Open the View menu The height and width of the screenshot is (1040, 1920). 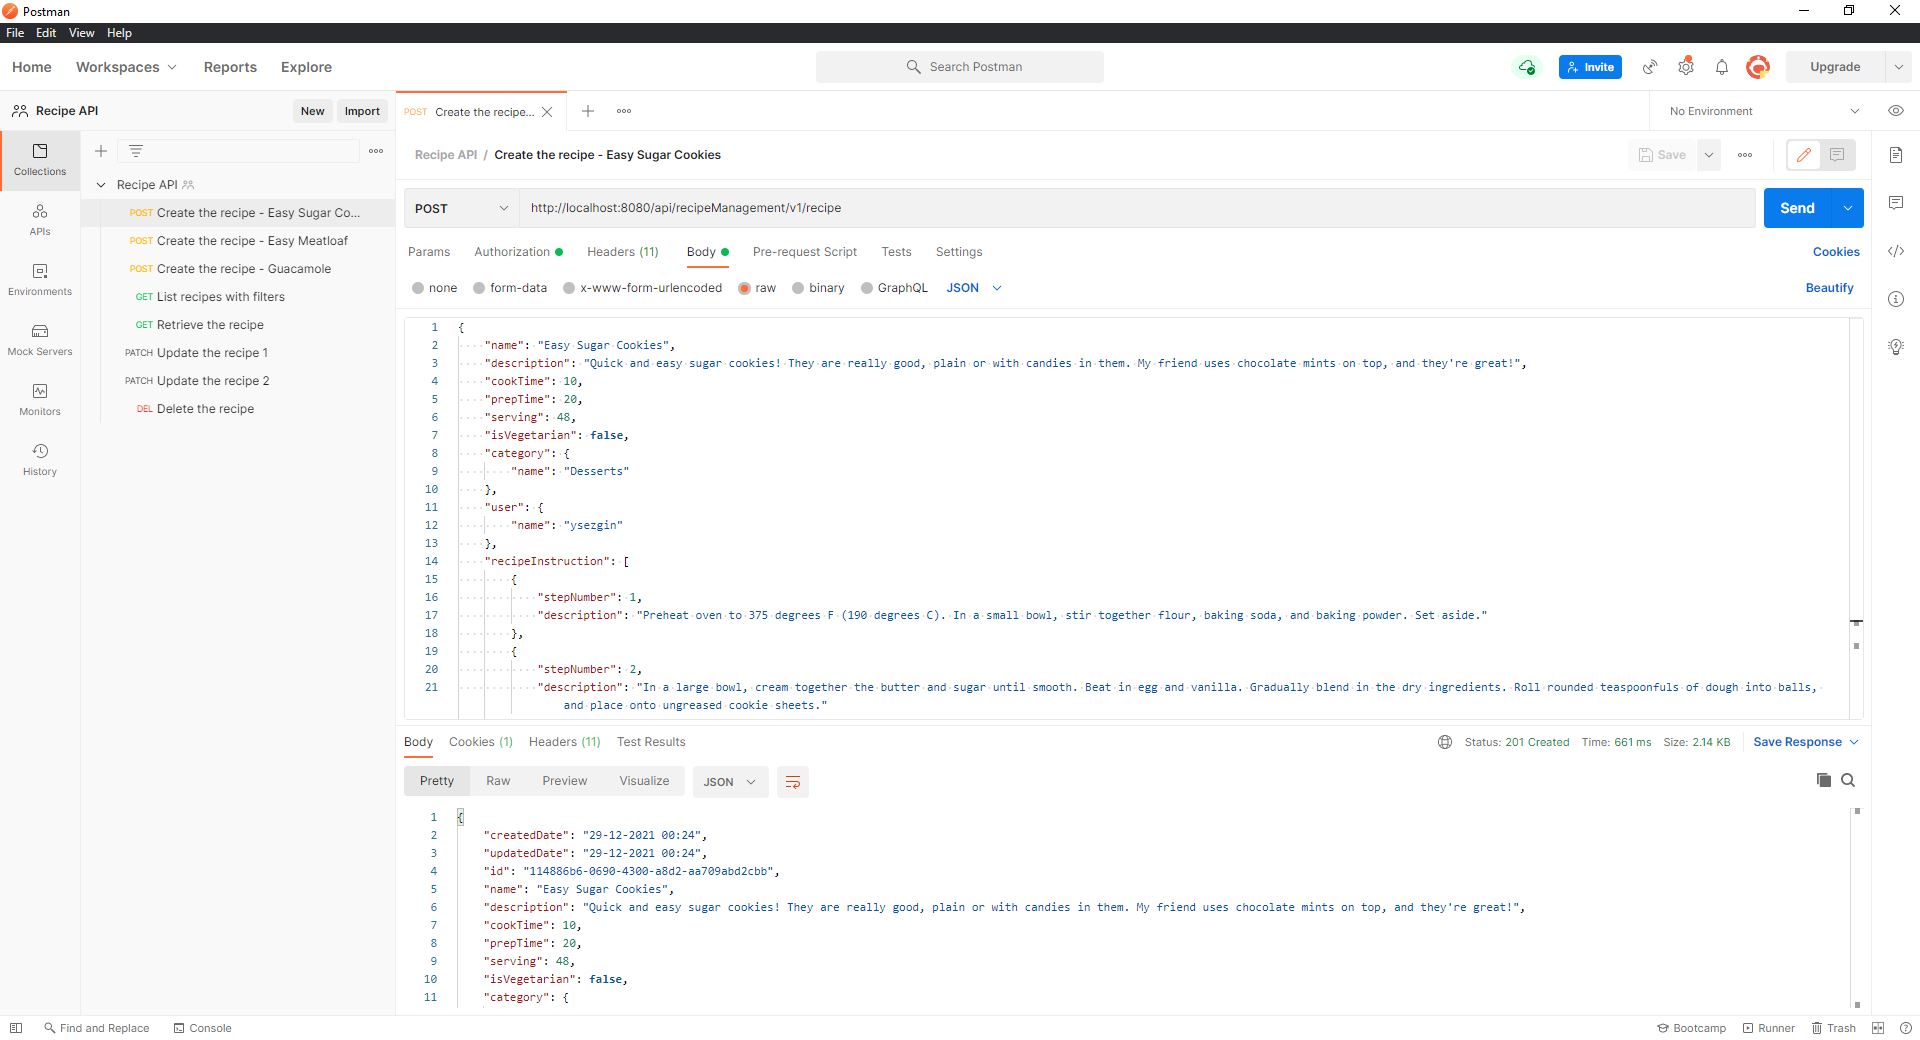[81, 33]
